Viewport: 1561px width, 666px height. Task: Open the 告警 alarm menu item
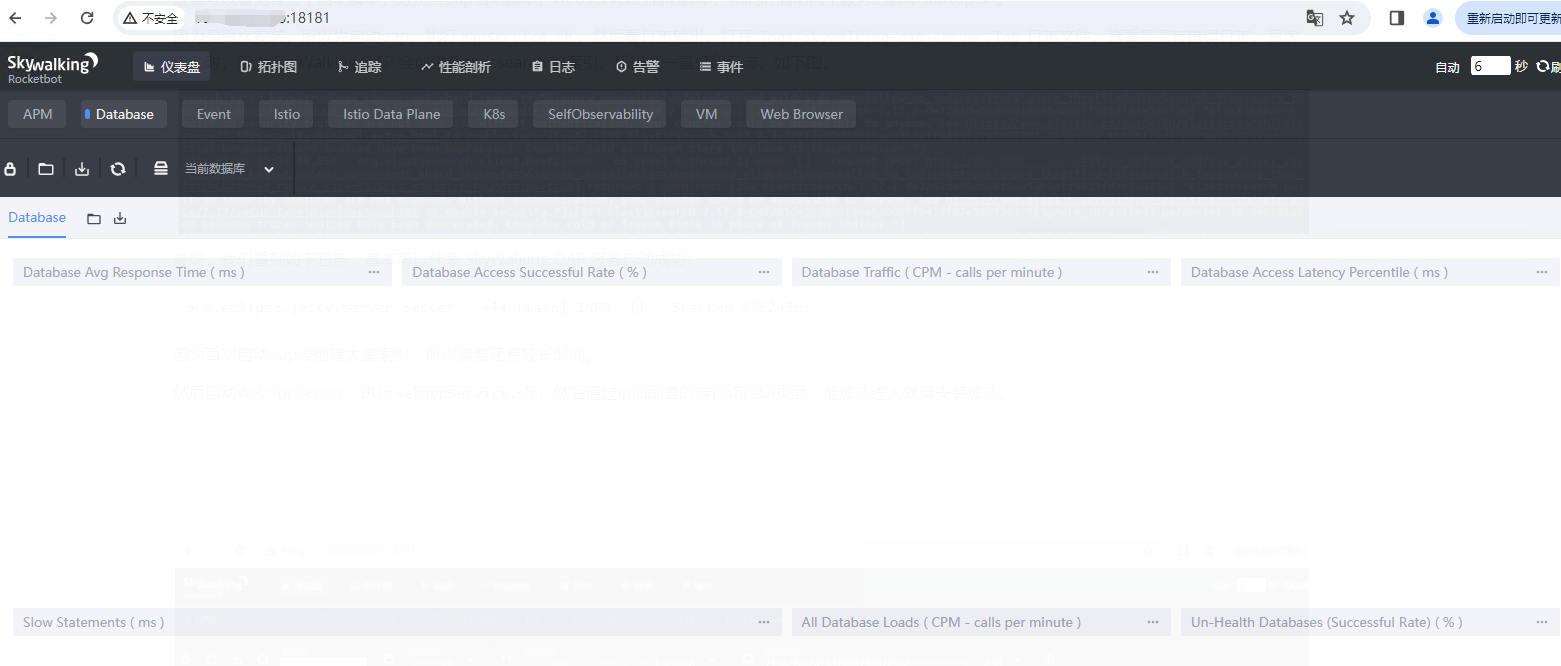637,67
